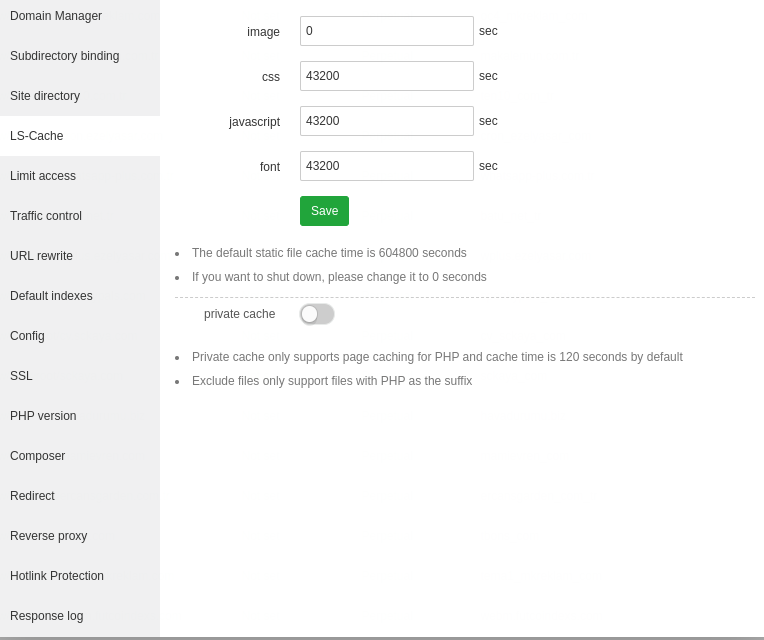The image size is (764, 640).
Task: Open the Config tab
Action: coord(27,336)
